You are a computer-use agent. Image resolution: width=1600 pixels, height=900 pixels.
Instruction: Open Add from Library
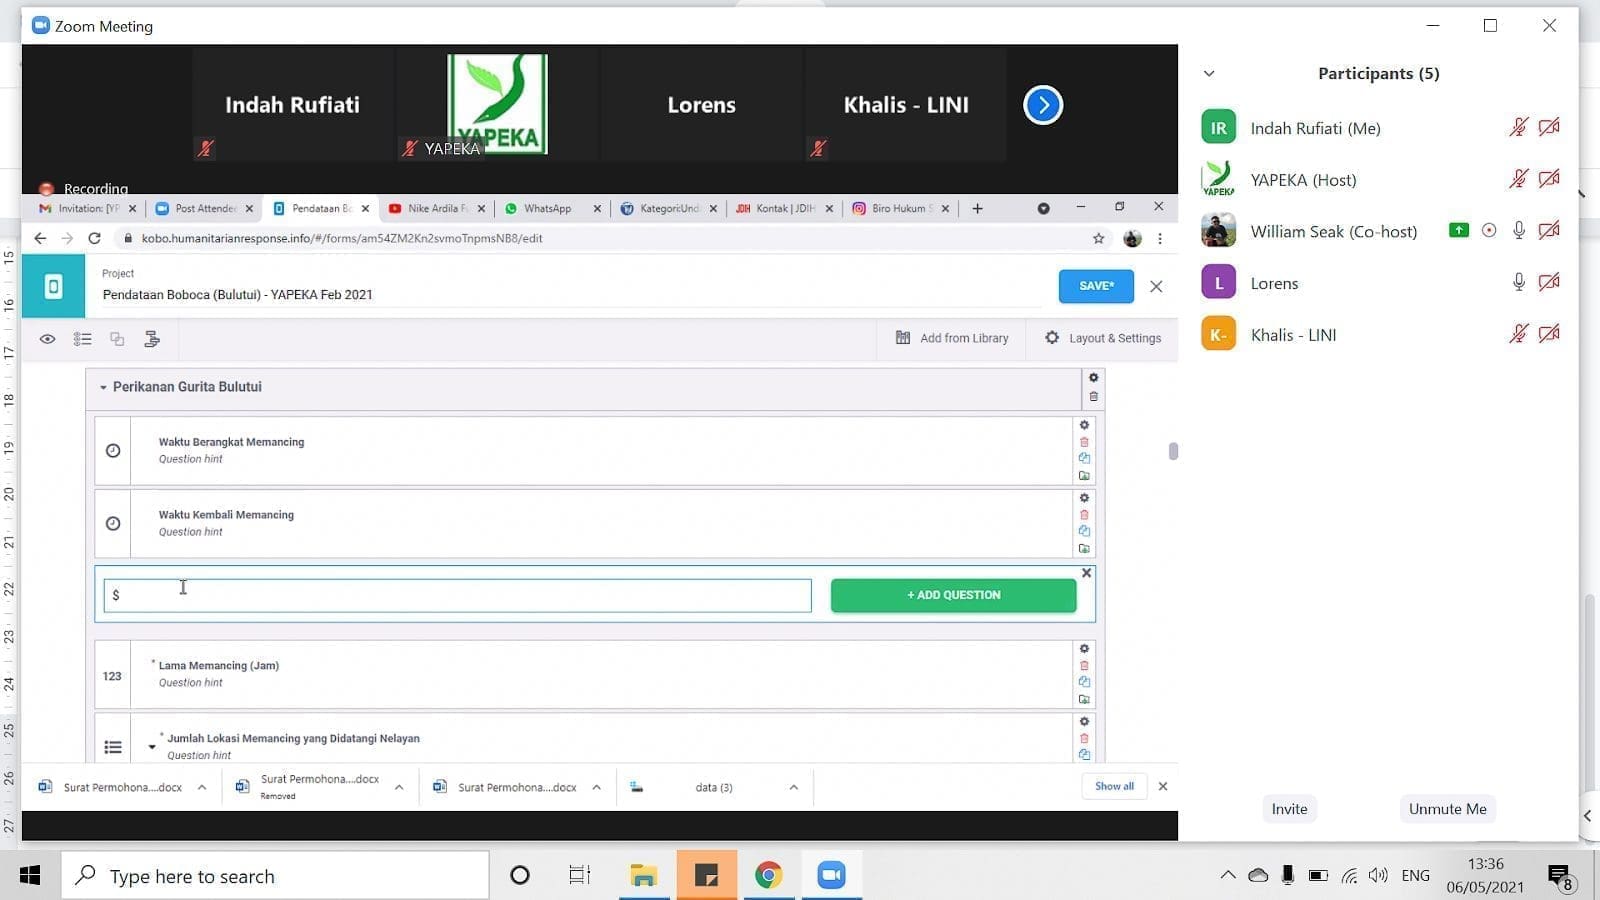click(951, 338)
